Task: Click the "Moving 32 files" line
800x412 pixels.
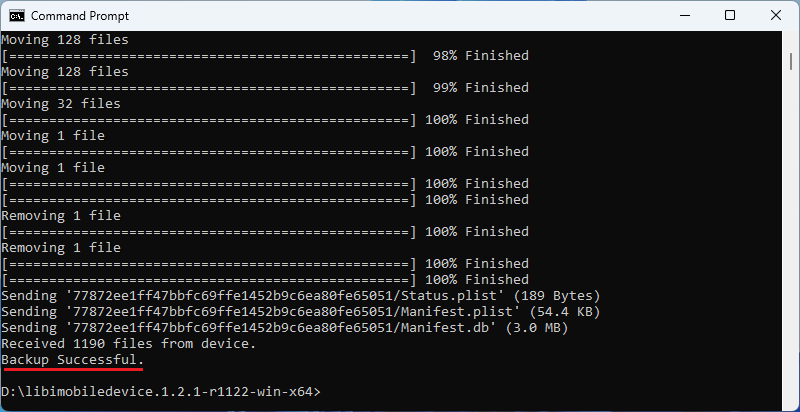Action: tap(60, 104)
